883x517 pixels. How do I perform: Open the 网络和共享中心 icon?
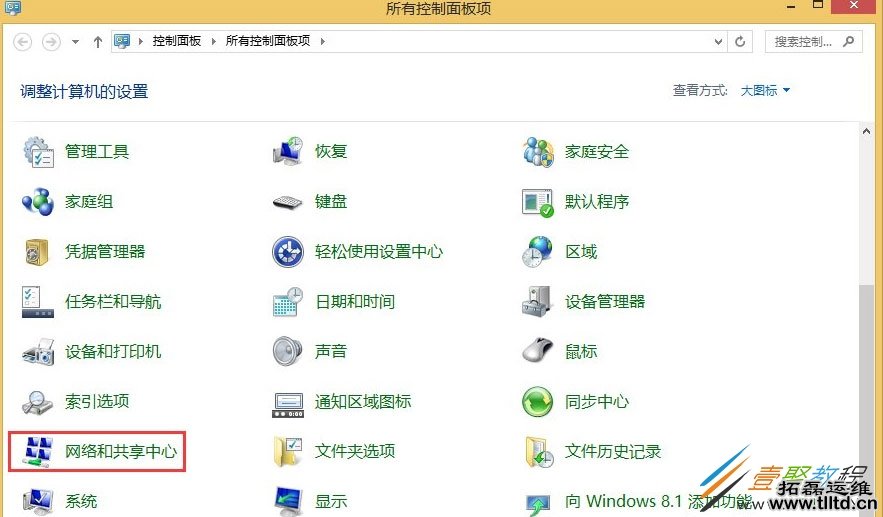point(38,452)
